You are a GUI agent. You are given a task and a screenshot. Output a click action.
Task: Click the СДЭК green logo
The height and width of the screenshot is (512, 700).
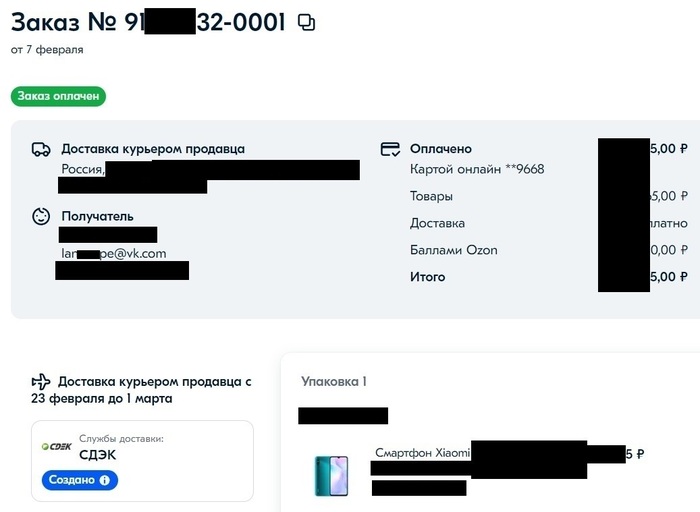tap(56, 447)
